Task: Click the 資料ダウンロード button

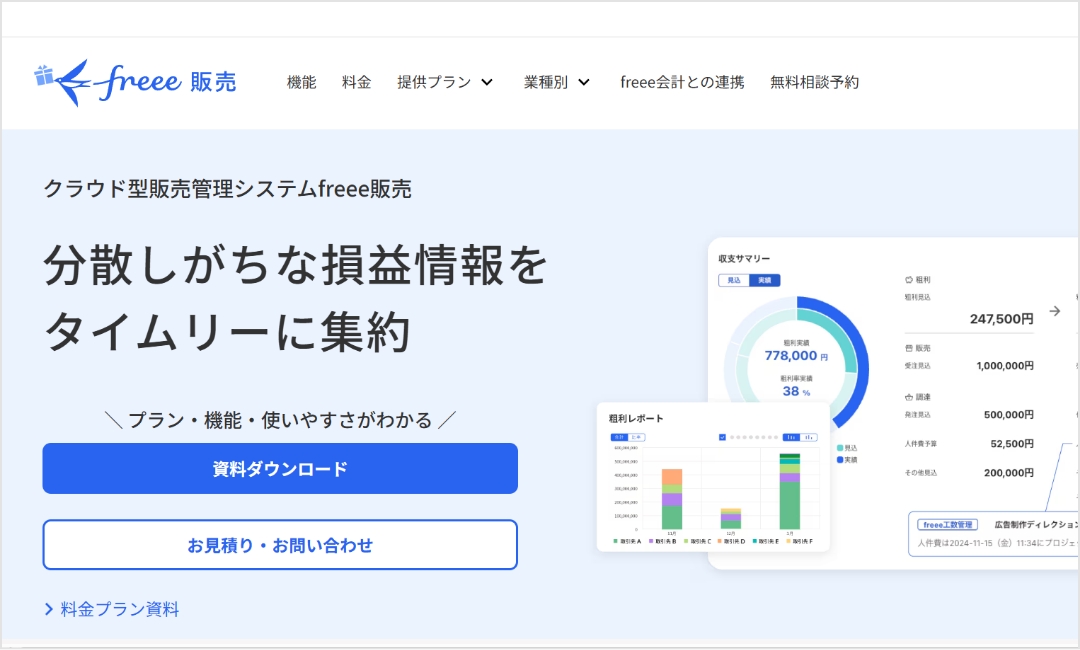Action: coord(280,468)
